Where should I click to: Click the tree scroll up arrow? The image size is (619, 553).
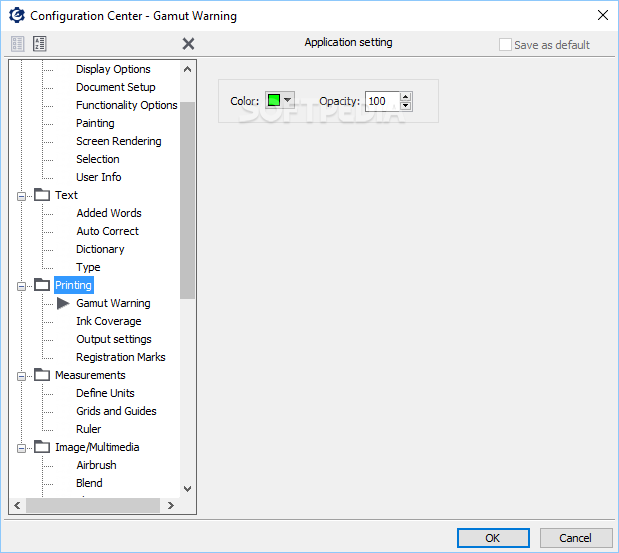coord(188,69)
